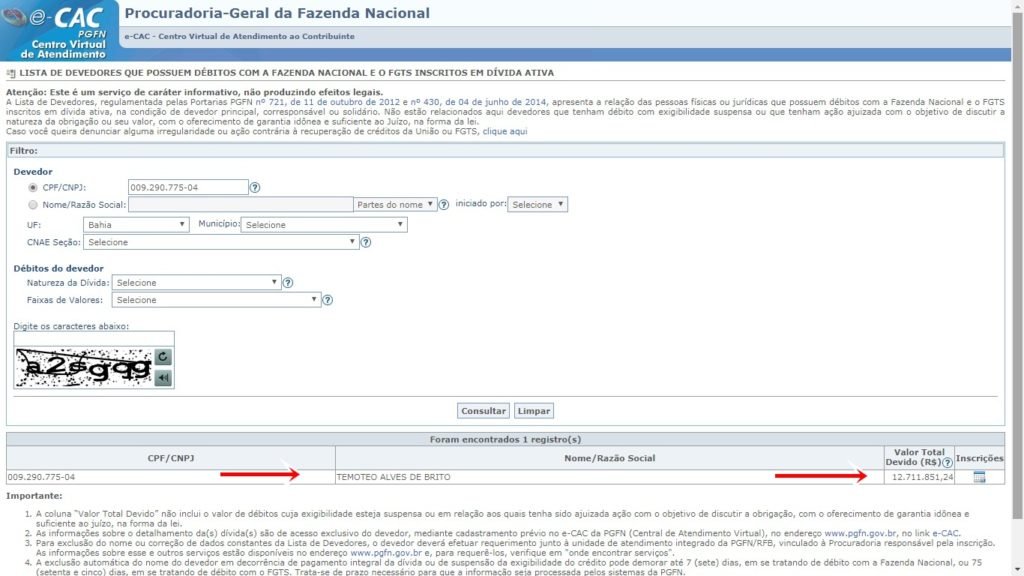Open the UF dropdown showing Bahia
The image size is (1024, 576).
coord(136,225)
